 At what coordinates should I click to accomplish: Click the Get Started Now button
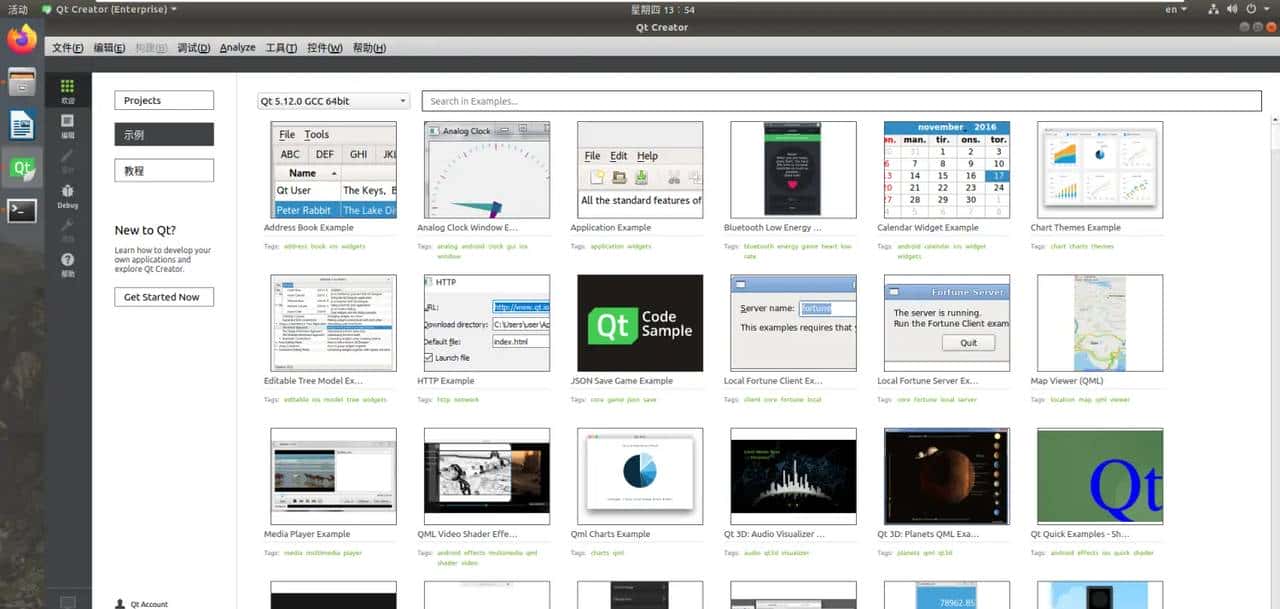click(x=163, y=297)
